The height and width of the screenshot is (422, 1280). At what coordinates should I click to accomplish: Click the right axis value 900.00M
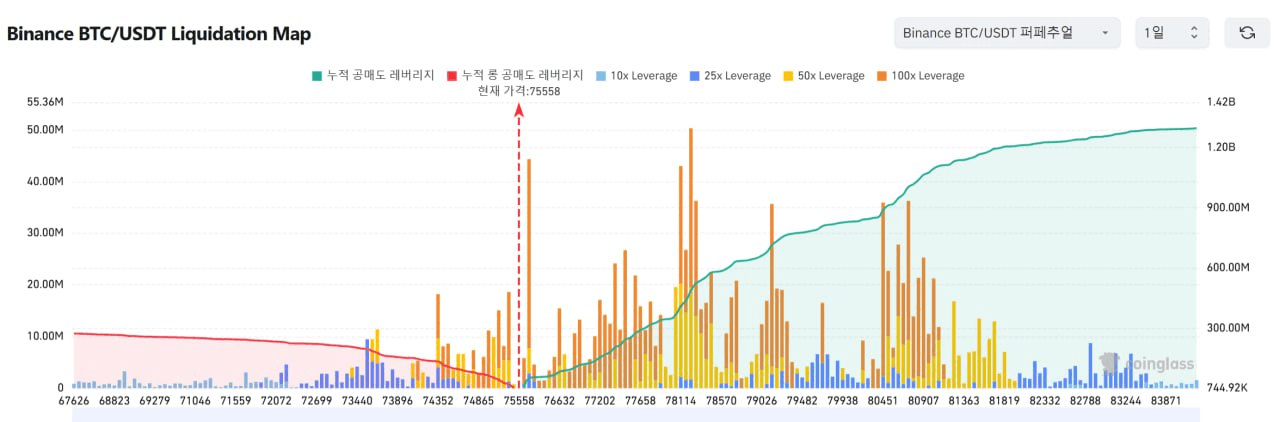1228,208
